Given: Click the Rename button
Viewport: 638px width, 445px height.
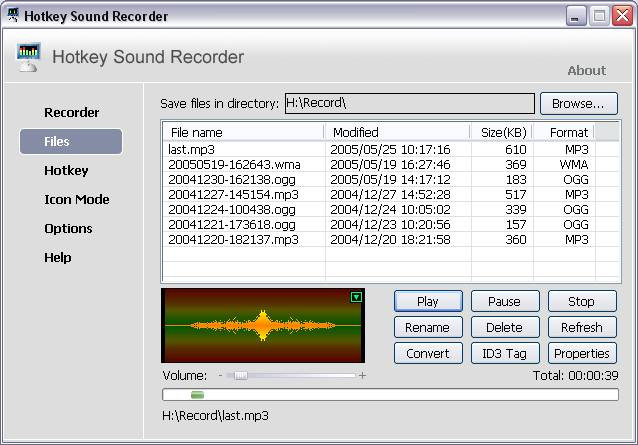Looking at the screenshot, I should 428,327.
